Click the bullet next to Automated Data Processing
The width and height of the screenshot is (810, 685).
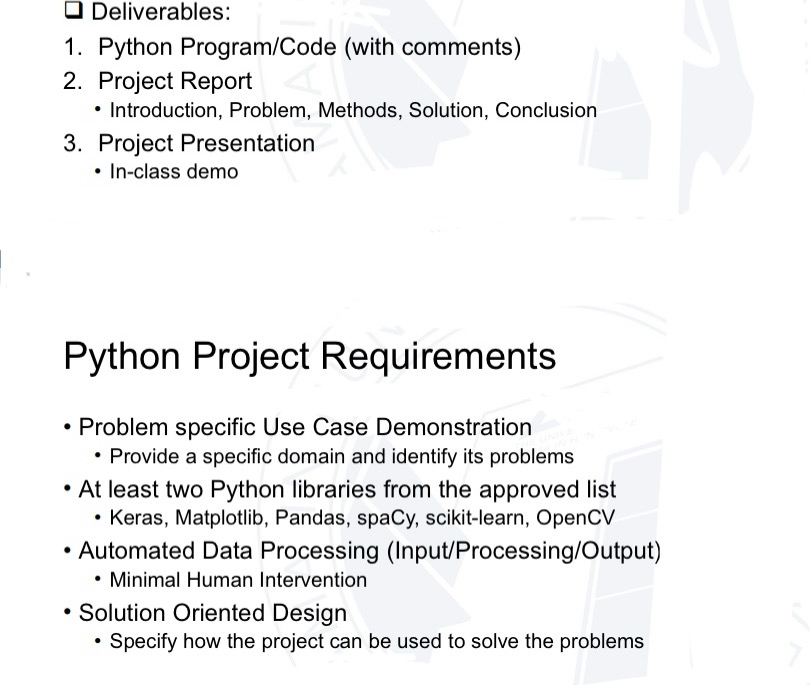pyautogui.click(x=68, y=550)
